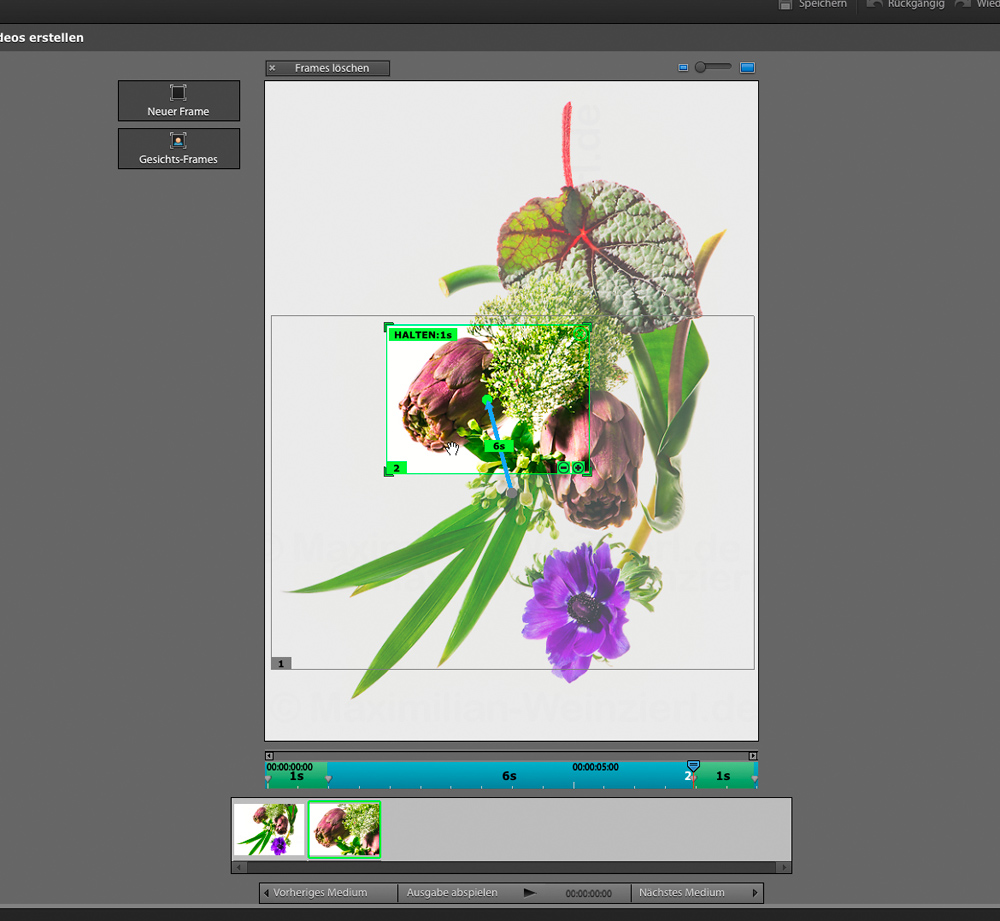Click Ausgabe abspielen

[452, 892]
